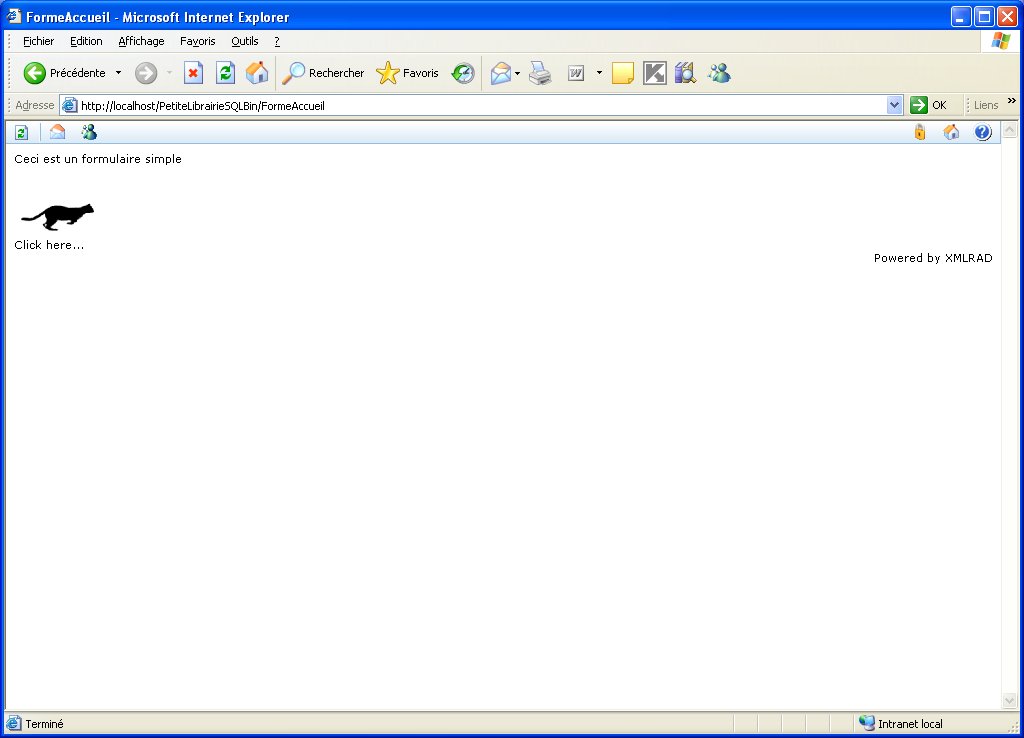Click the research books icon in the toolbar
The image size is (1024, 738).
(685, 73)
